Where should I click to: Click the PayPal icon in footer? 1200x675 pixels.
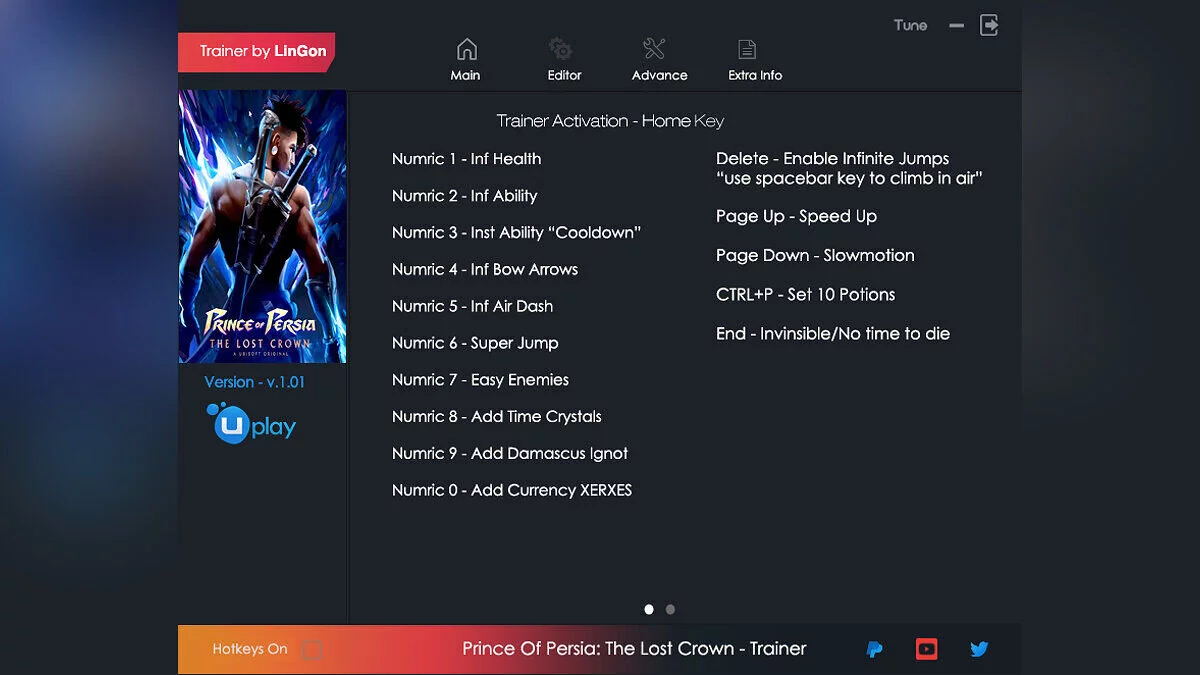coord(875,649)
